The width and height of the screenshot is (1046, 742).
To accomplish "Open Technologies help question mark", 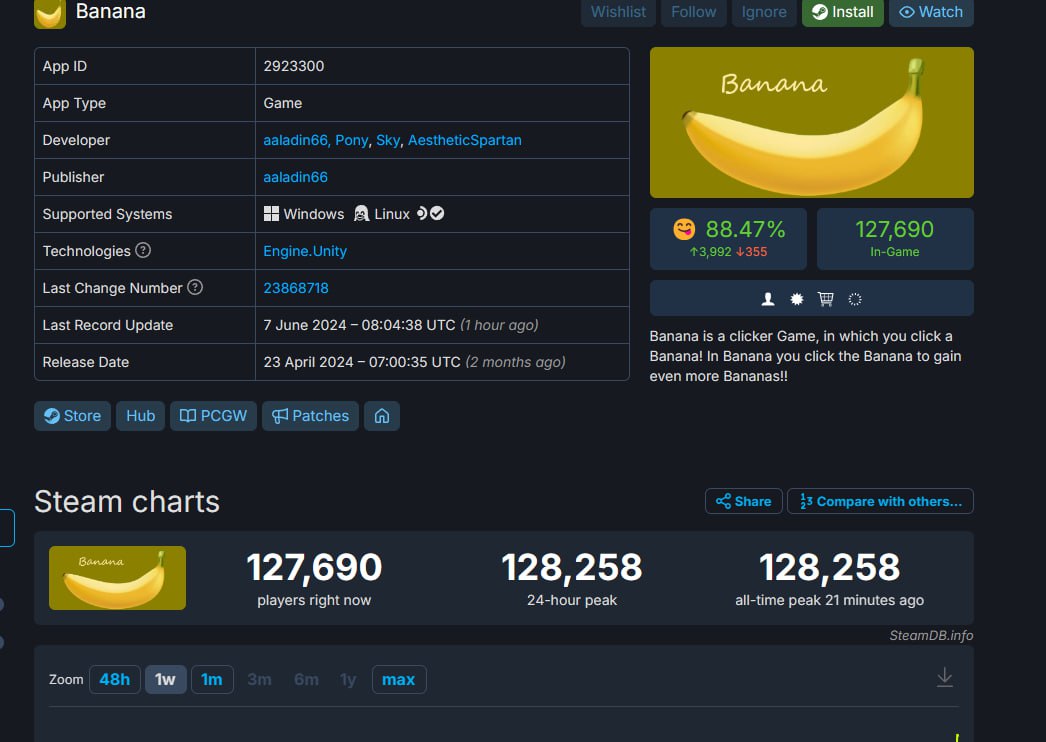I will coord(143,250).
